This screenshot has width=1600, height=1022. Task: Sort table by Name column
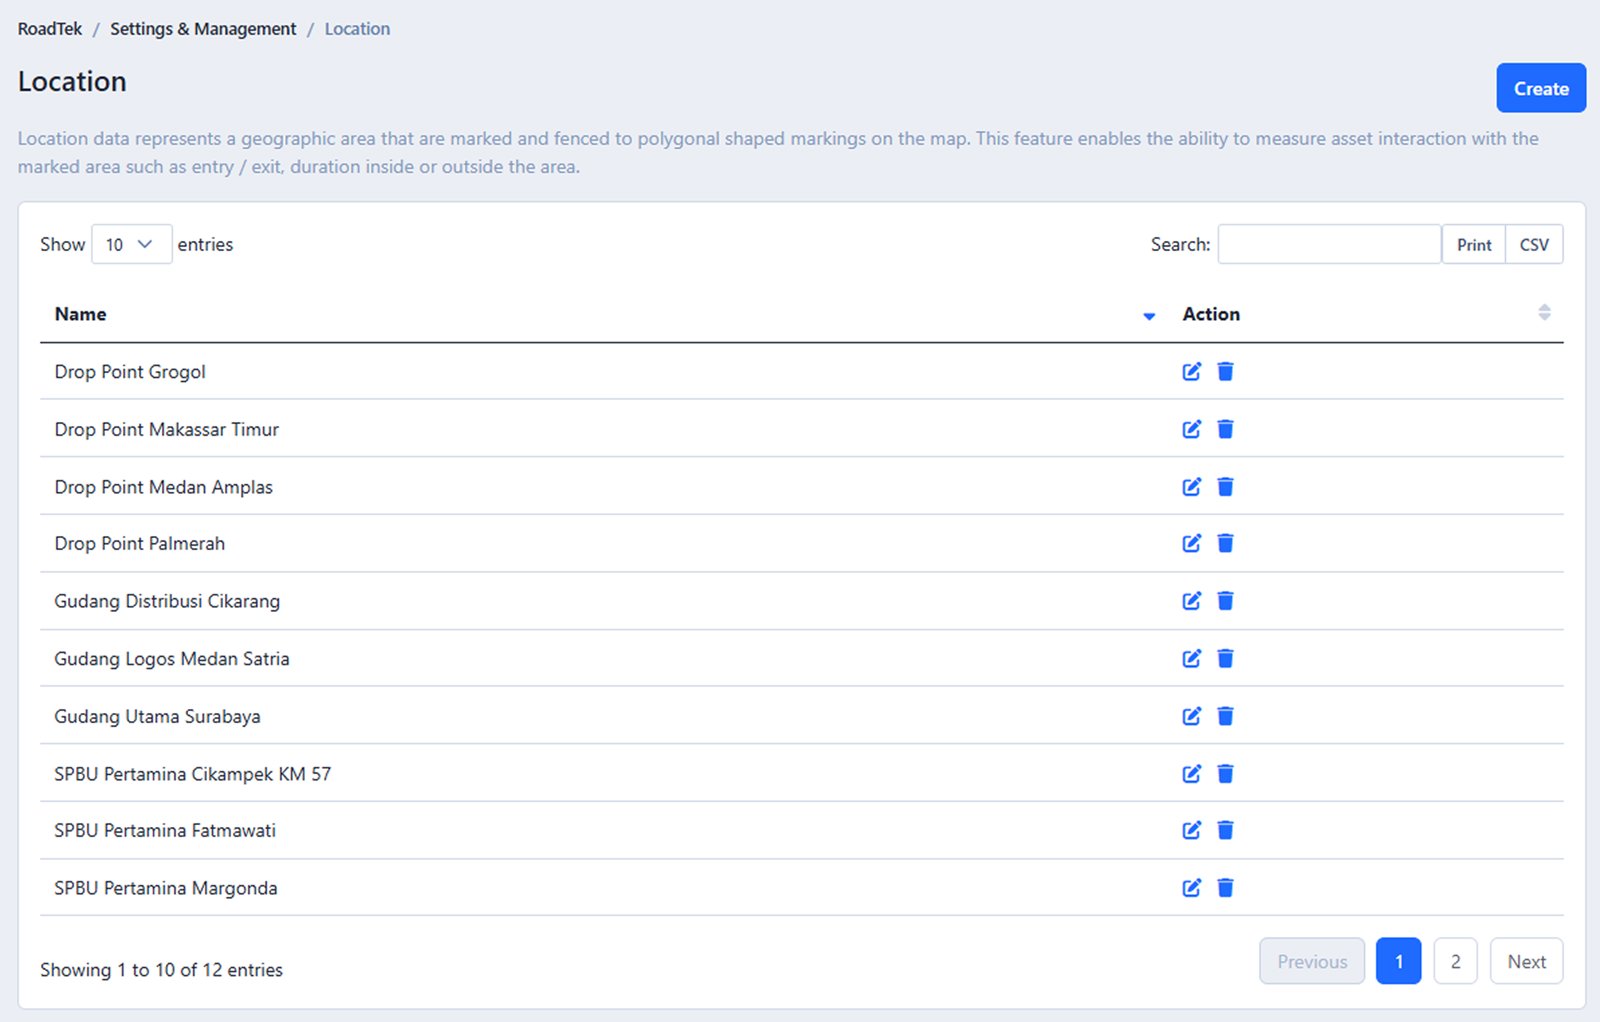pos(81,314)
